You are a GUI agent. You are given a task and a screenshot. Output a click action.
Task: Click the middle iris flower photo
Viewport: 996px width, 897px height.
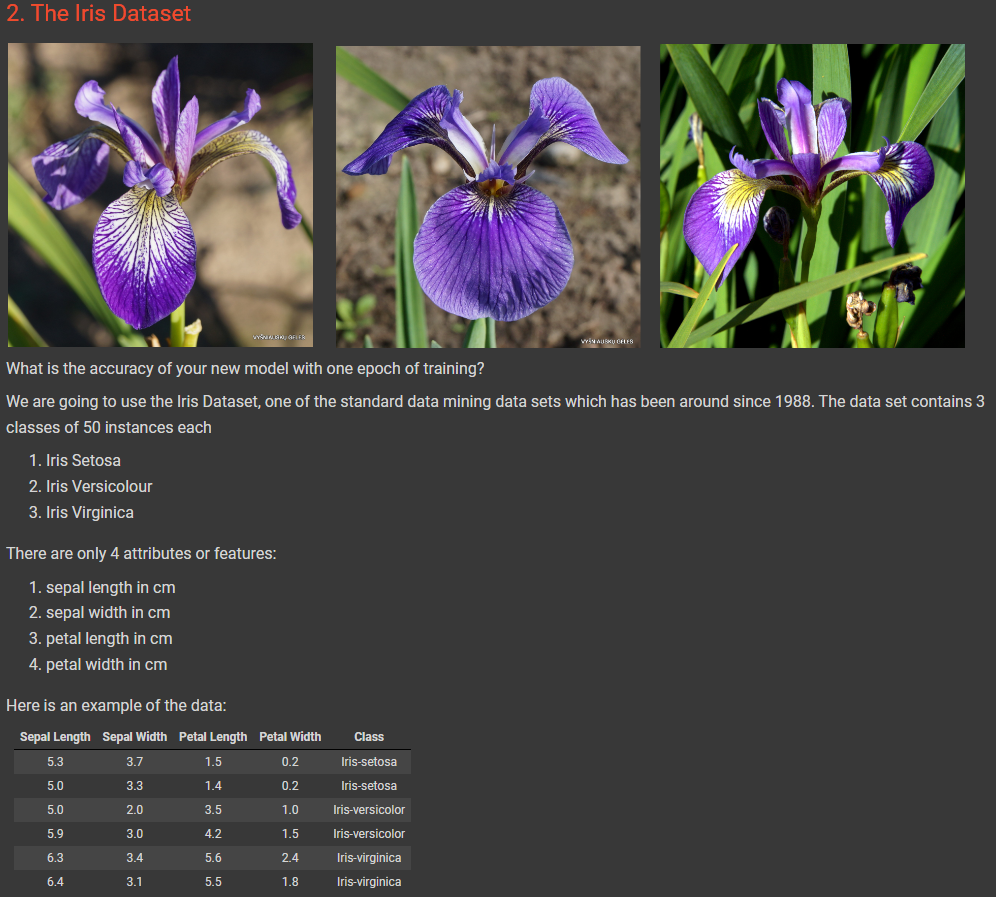[488, 197]
